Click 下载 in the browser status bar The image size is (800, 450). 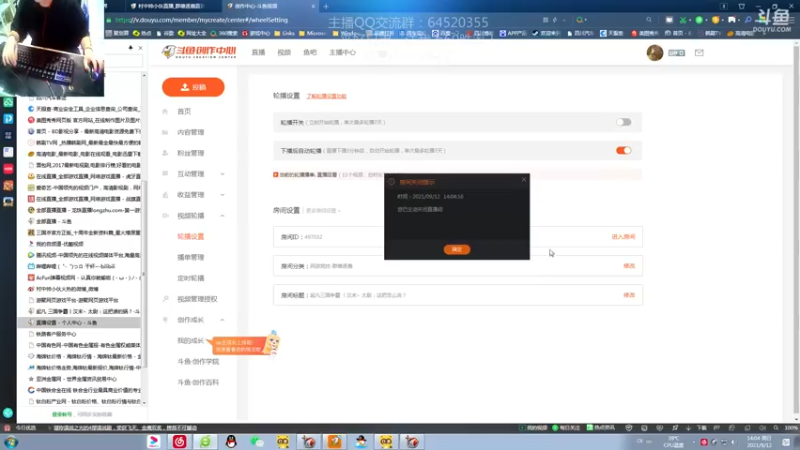[x=702, y=428]
